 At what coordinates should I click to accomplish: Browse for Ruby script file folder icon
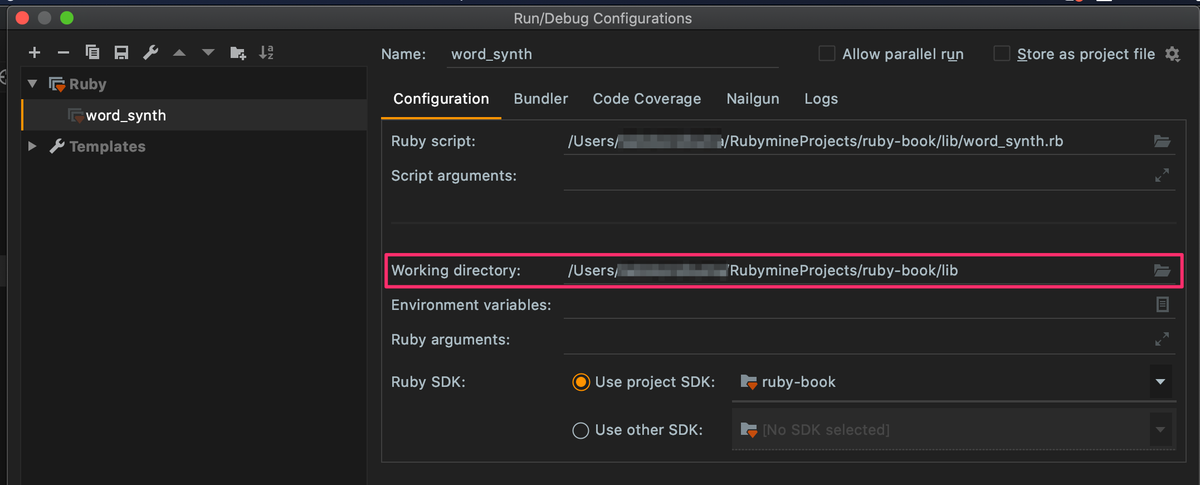pyautogui.click(x=1162, y=141)
